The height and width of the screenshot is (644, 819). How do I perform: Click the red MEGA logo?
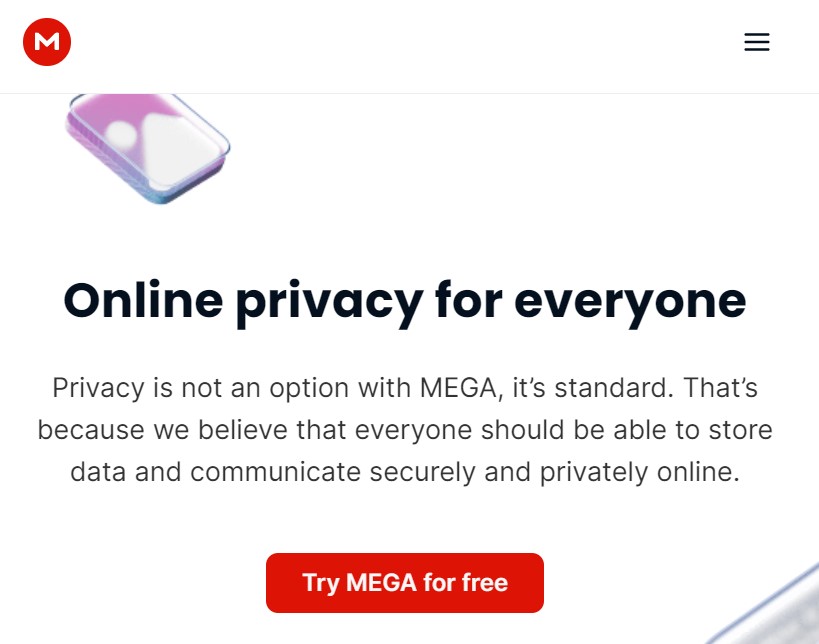47,42
